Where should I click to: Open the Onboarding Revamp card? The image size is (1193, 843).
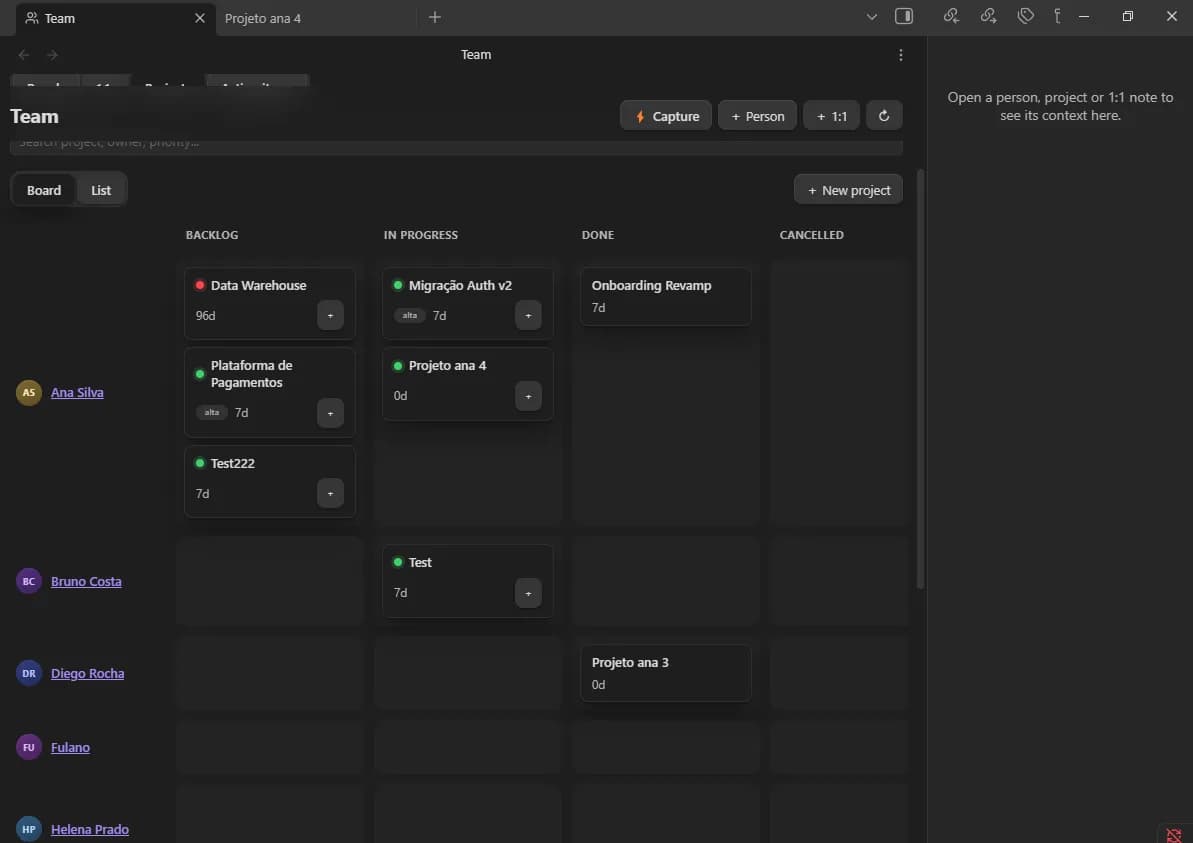666,296
